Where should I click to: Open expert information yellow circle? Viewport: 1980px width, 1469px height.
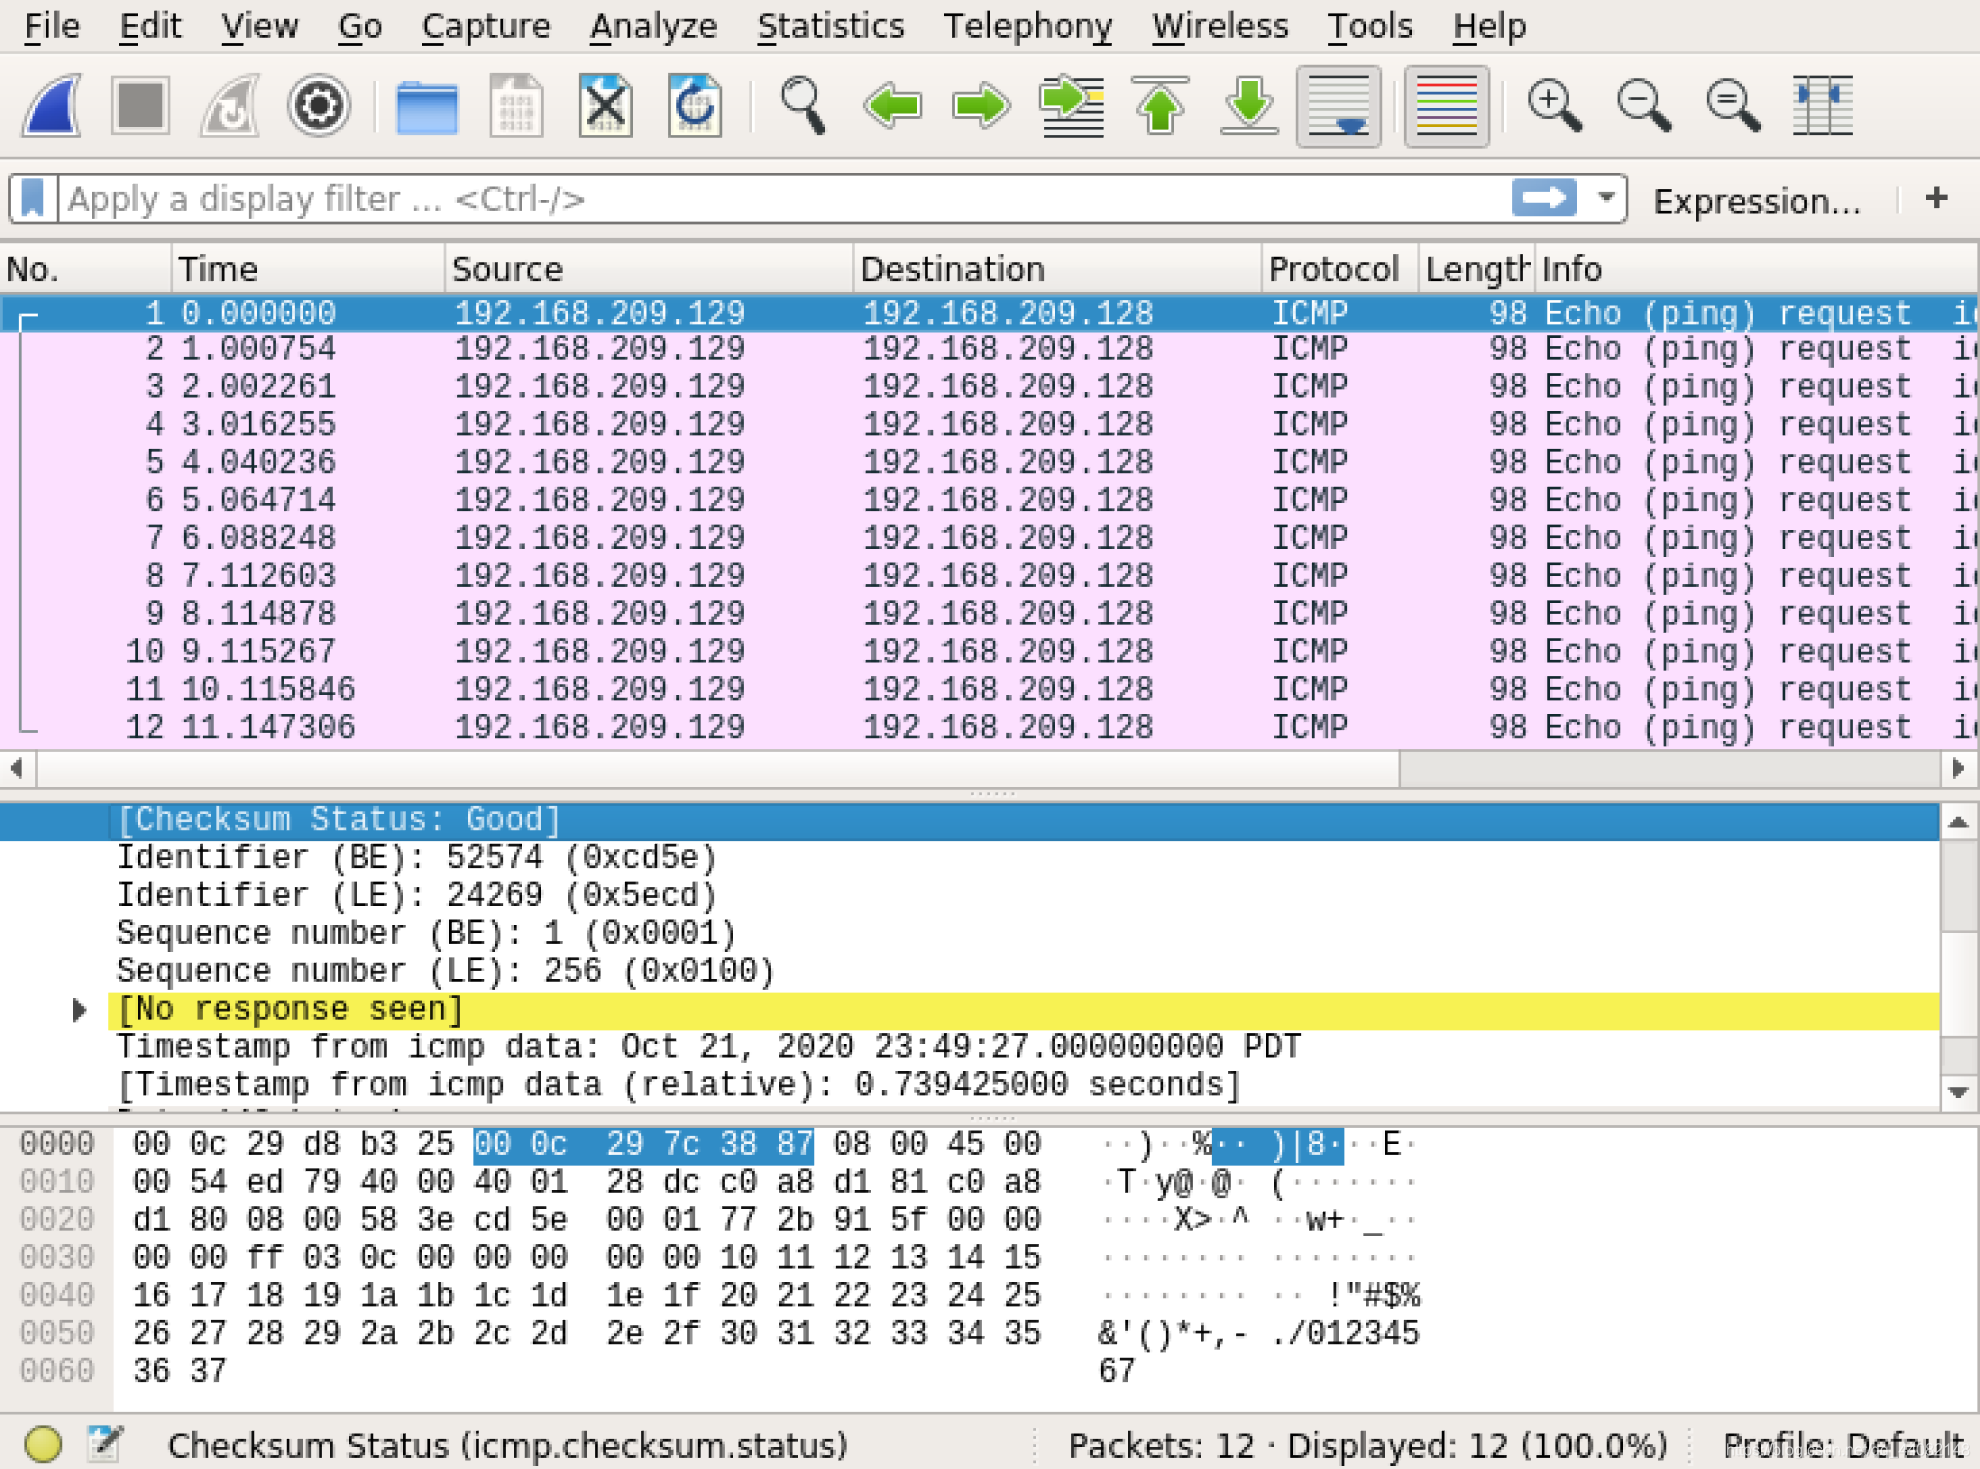click(43, 1445)
